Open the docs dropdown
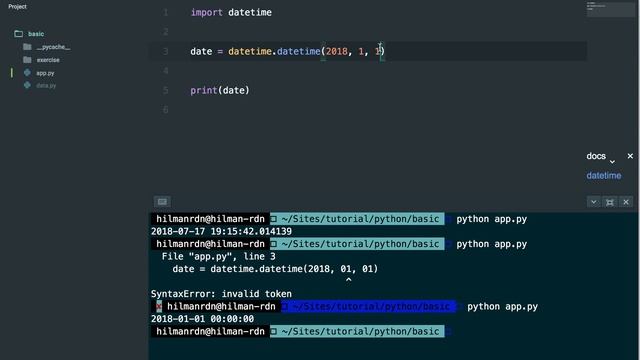640x360 pixels. pos(601,156)
